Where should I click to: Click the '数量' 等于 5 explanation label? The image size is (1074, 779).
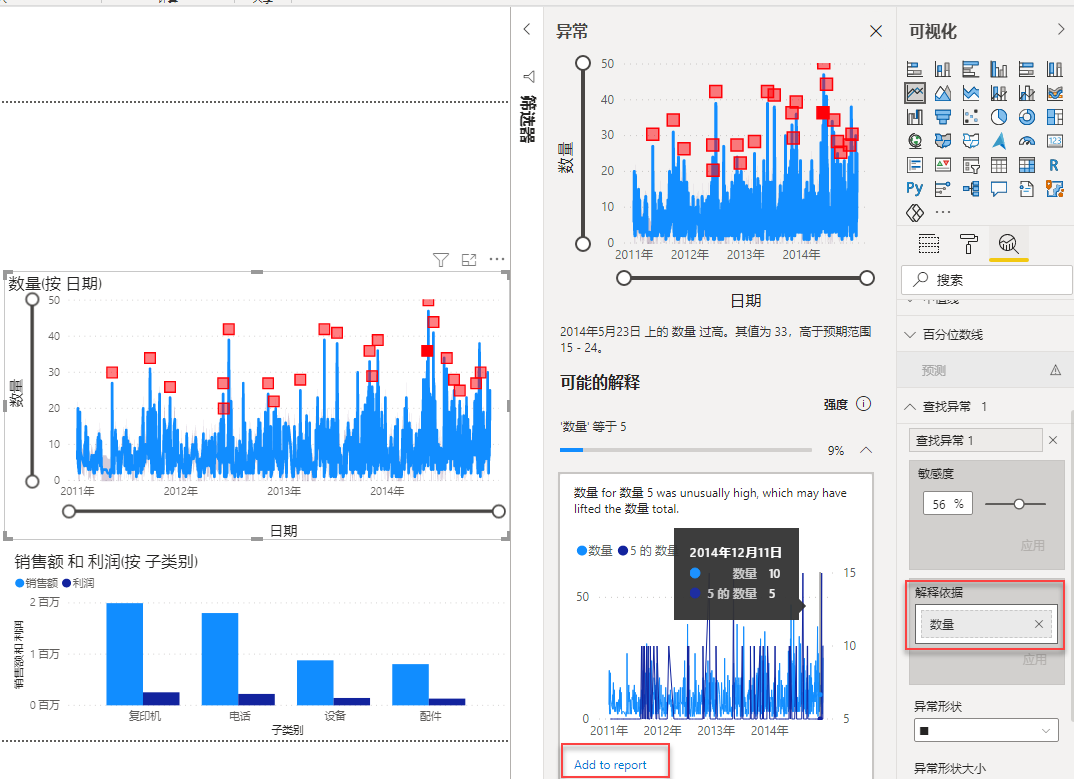tap(593, 427)
